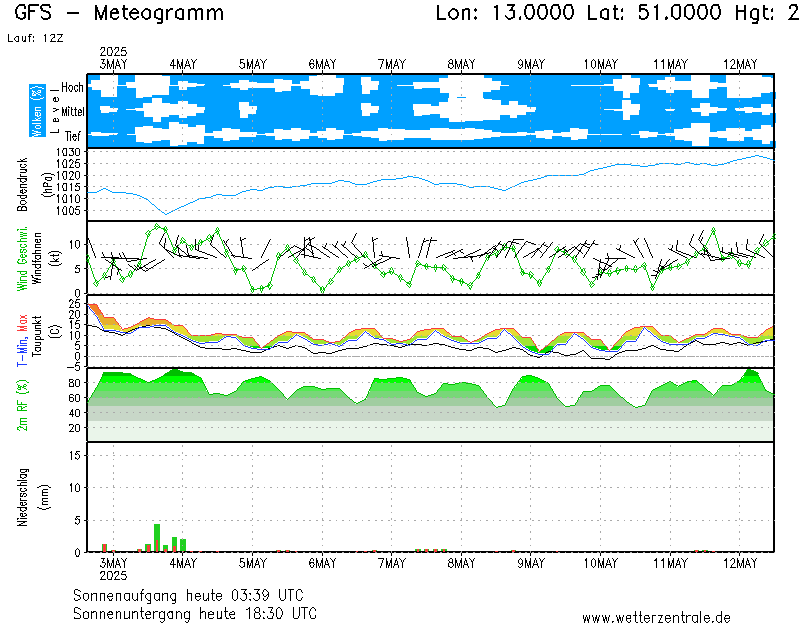
Task: Click the 'Tief' cloud level label
Action: pyautogui.click(x=73, y=136)
